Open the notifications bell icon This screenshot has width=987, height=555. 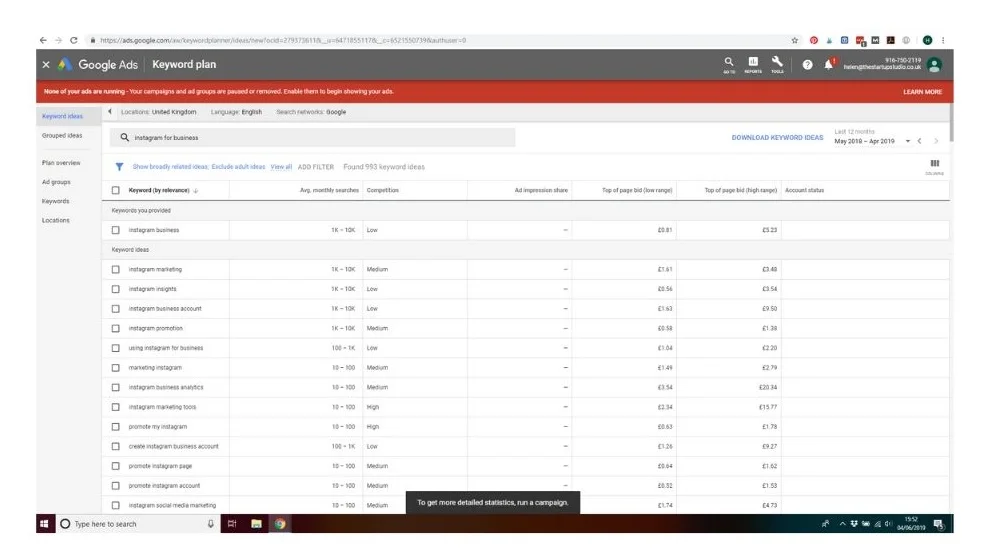pos(829,64)
